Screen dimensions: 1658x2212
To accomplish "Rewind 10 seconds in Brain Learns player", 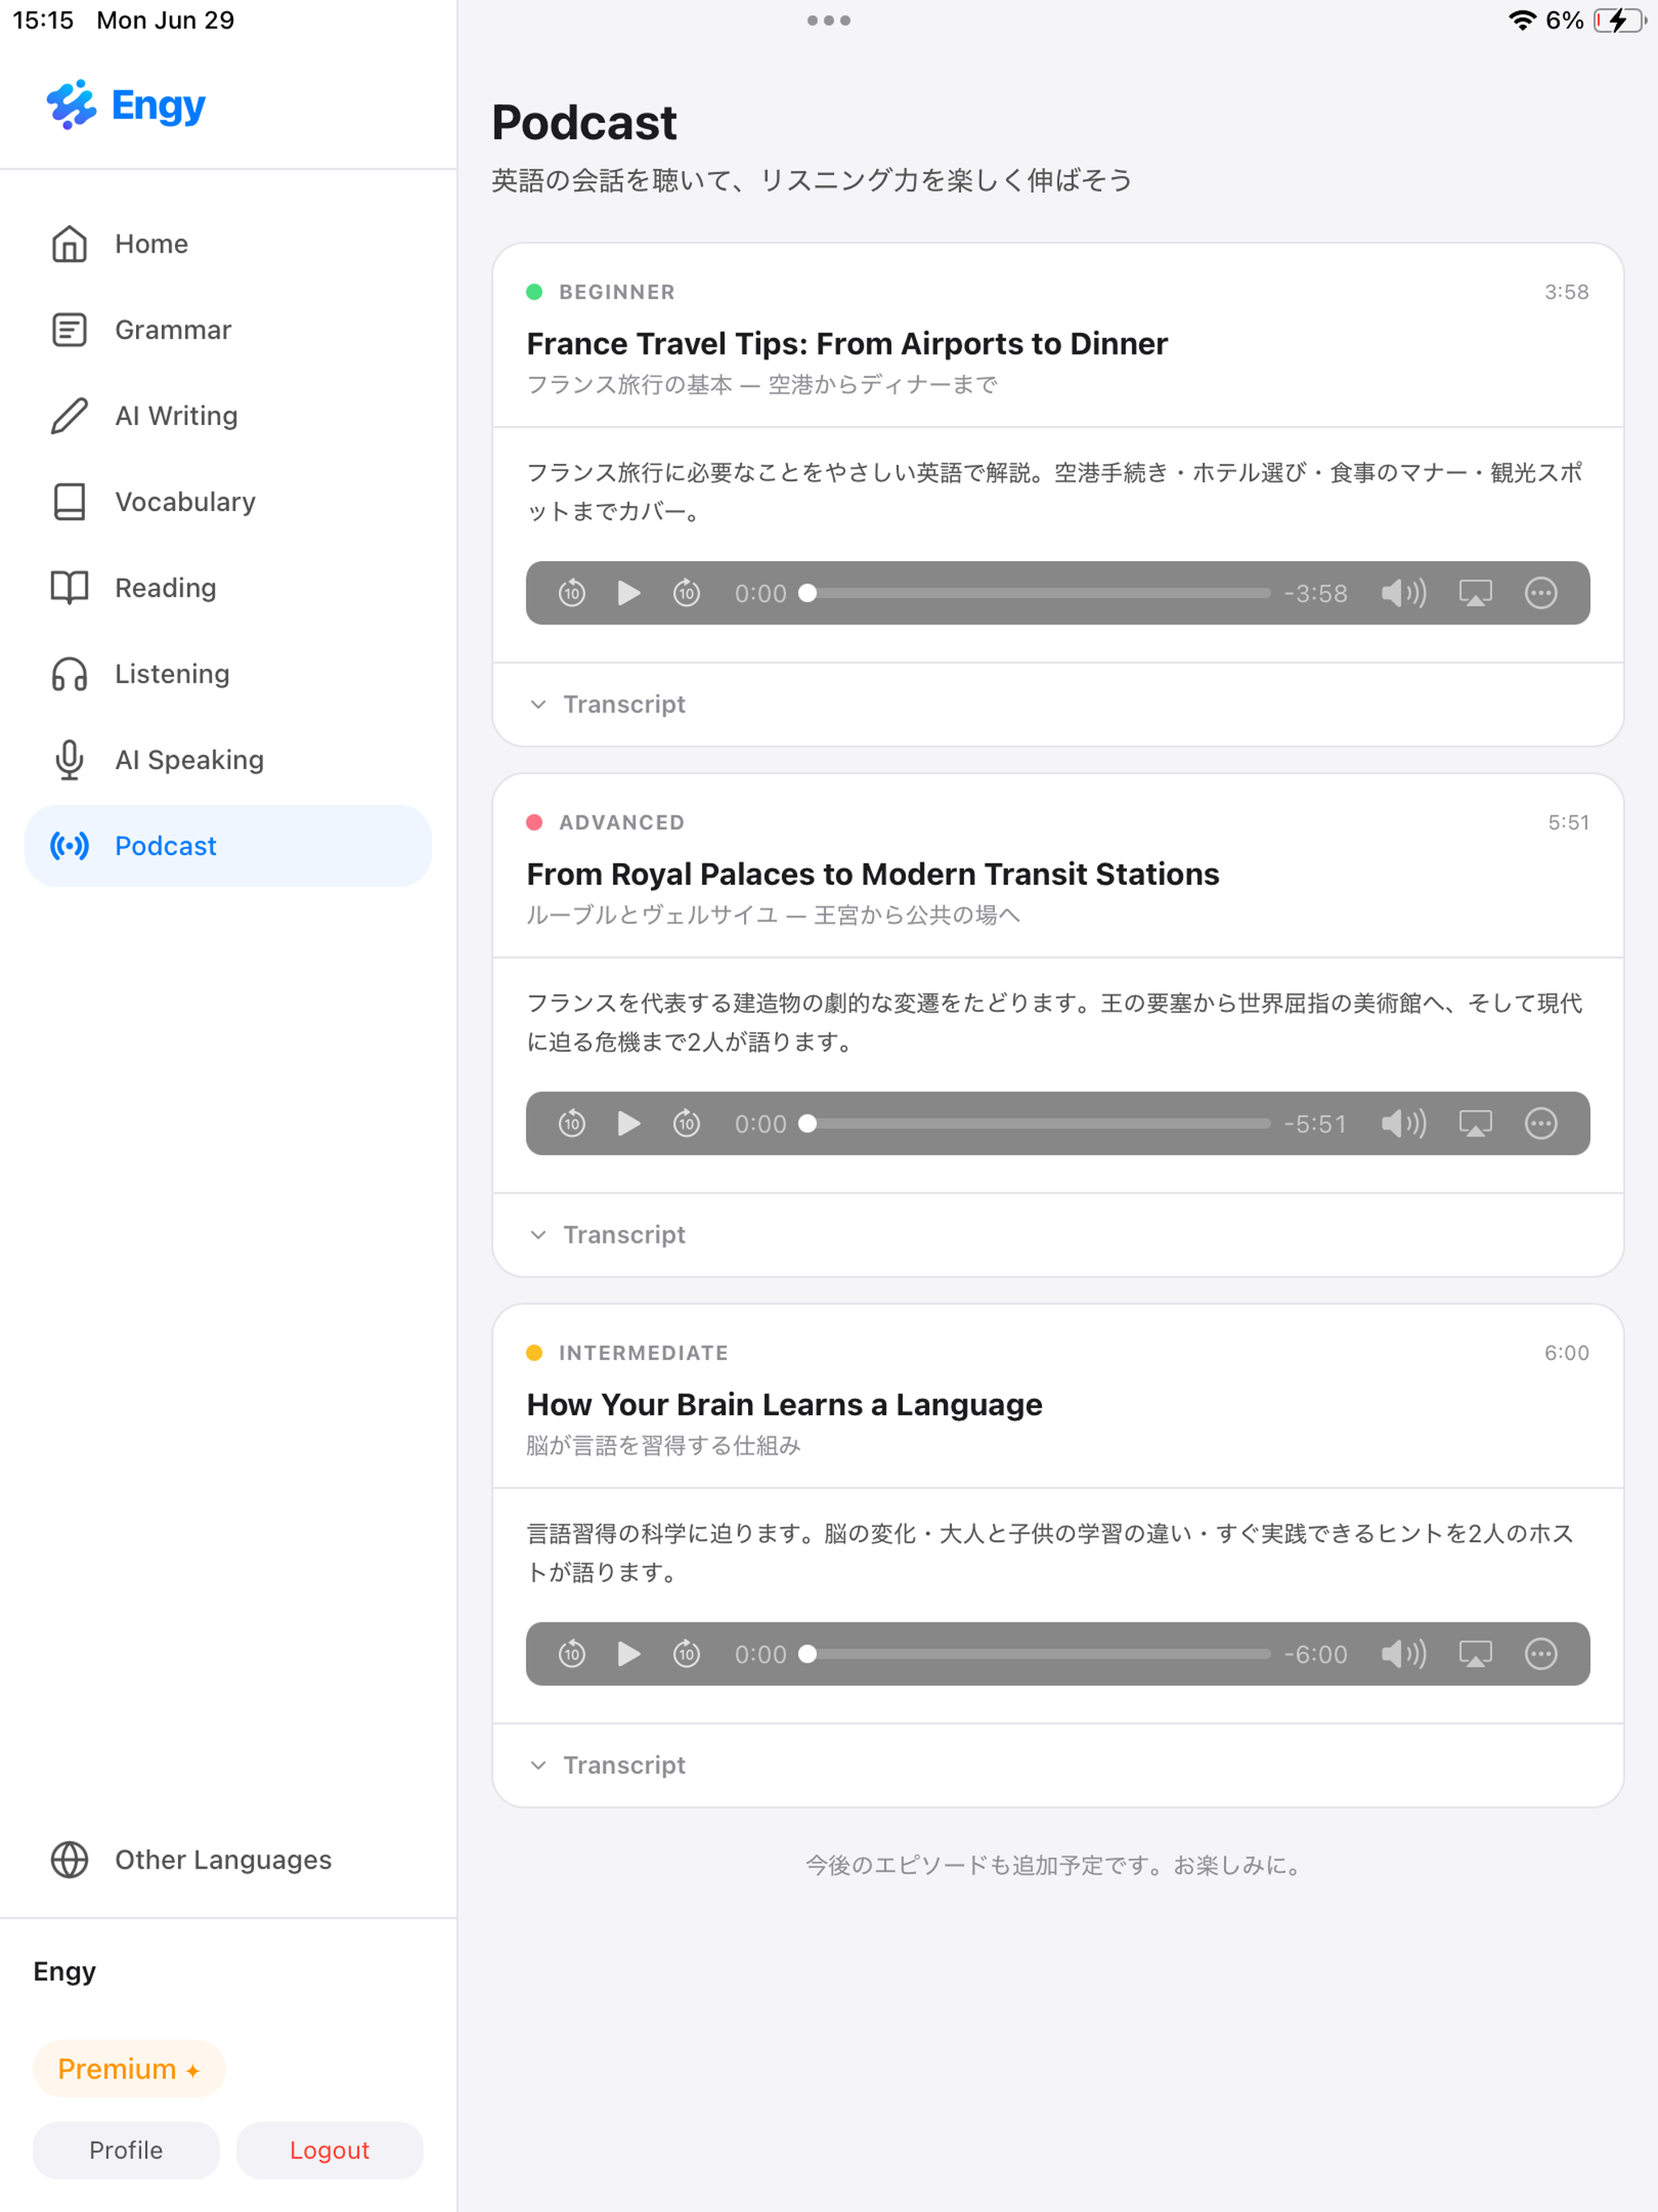I will pos(571,1654).
